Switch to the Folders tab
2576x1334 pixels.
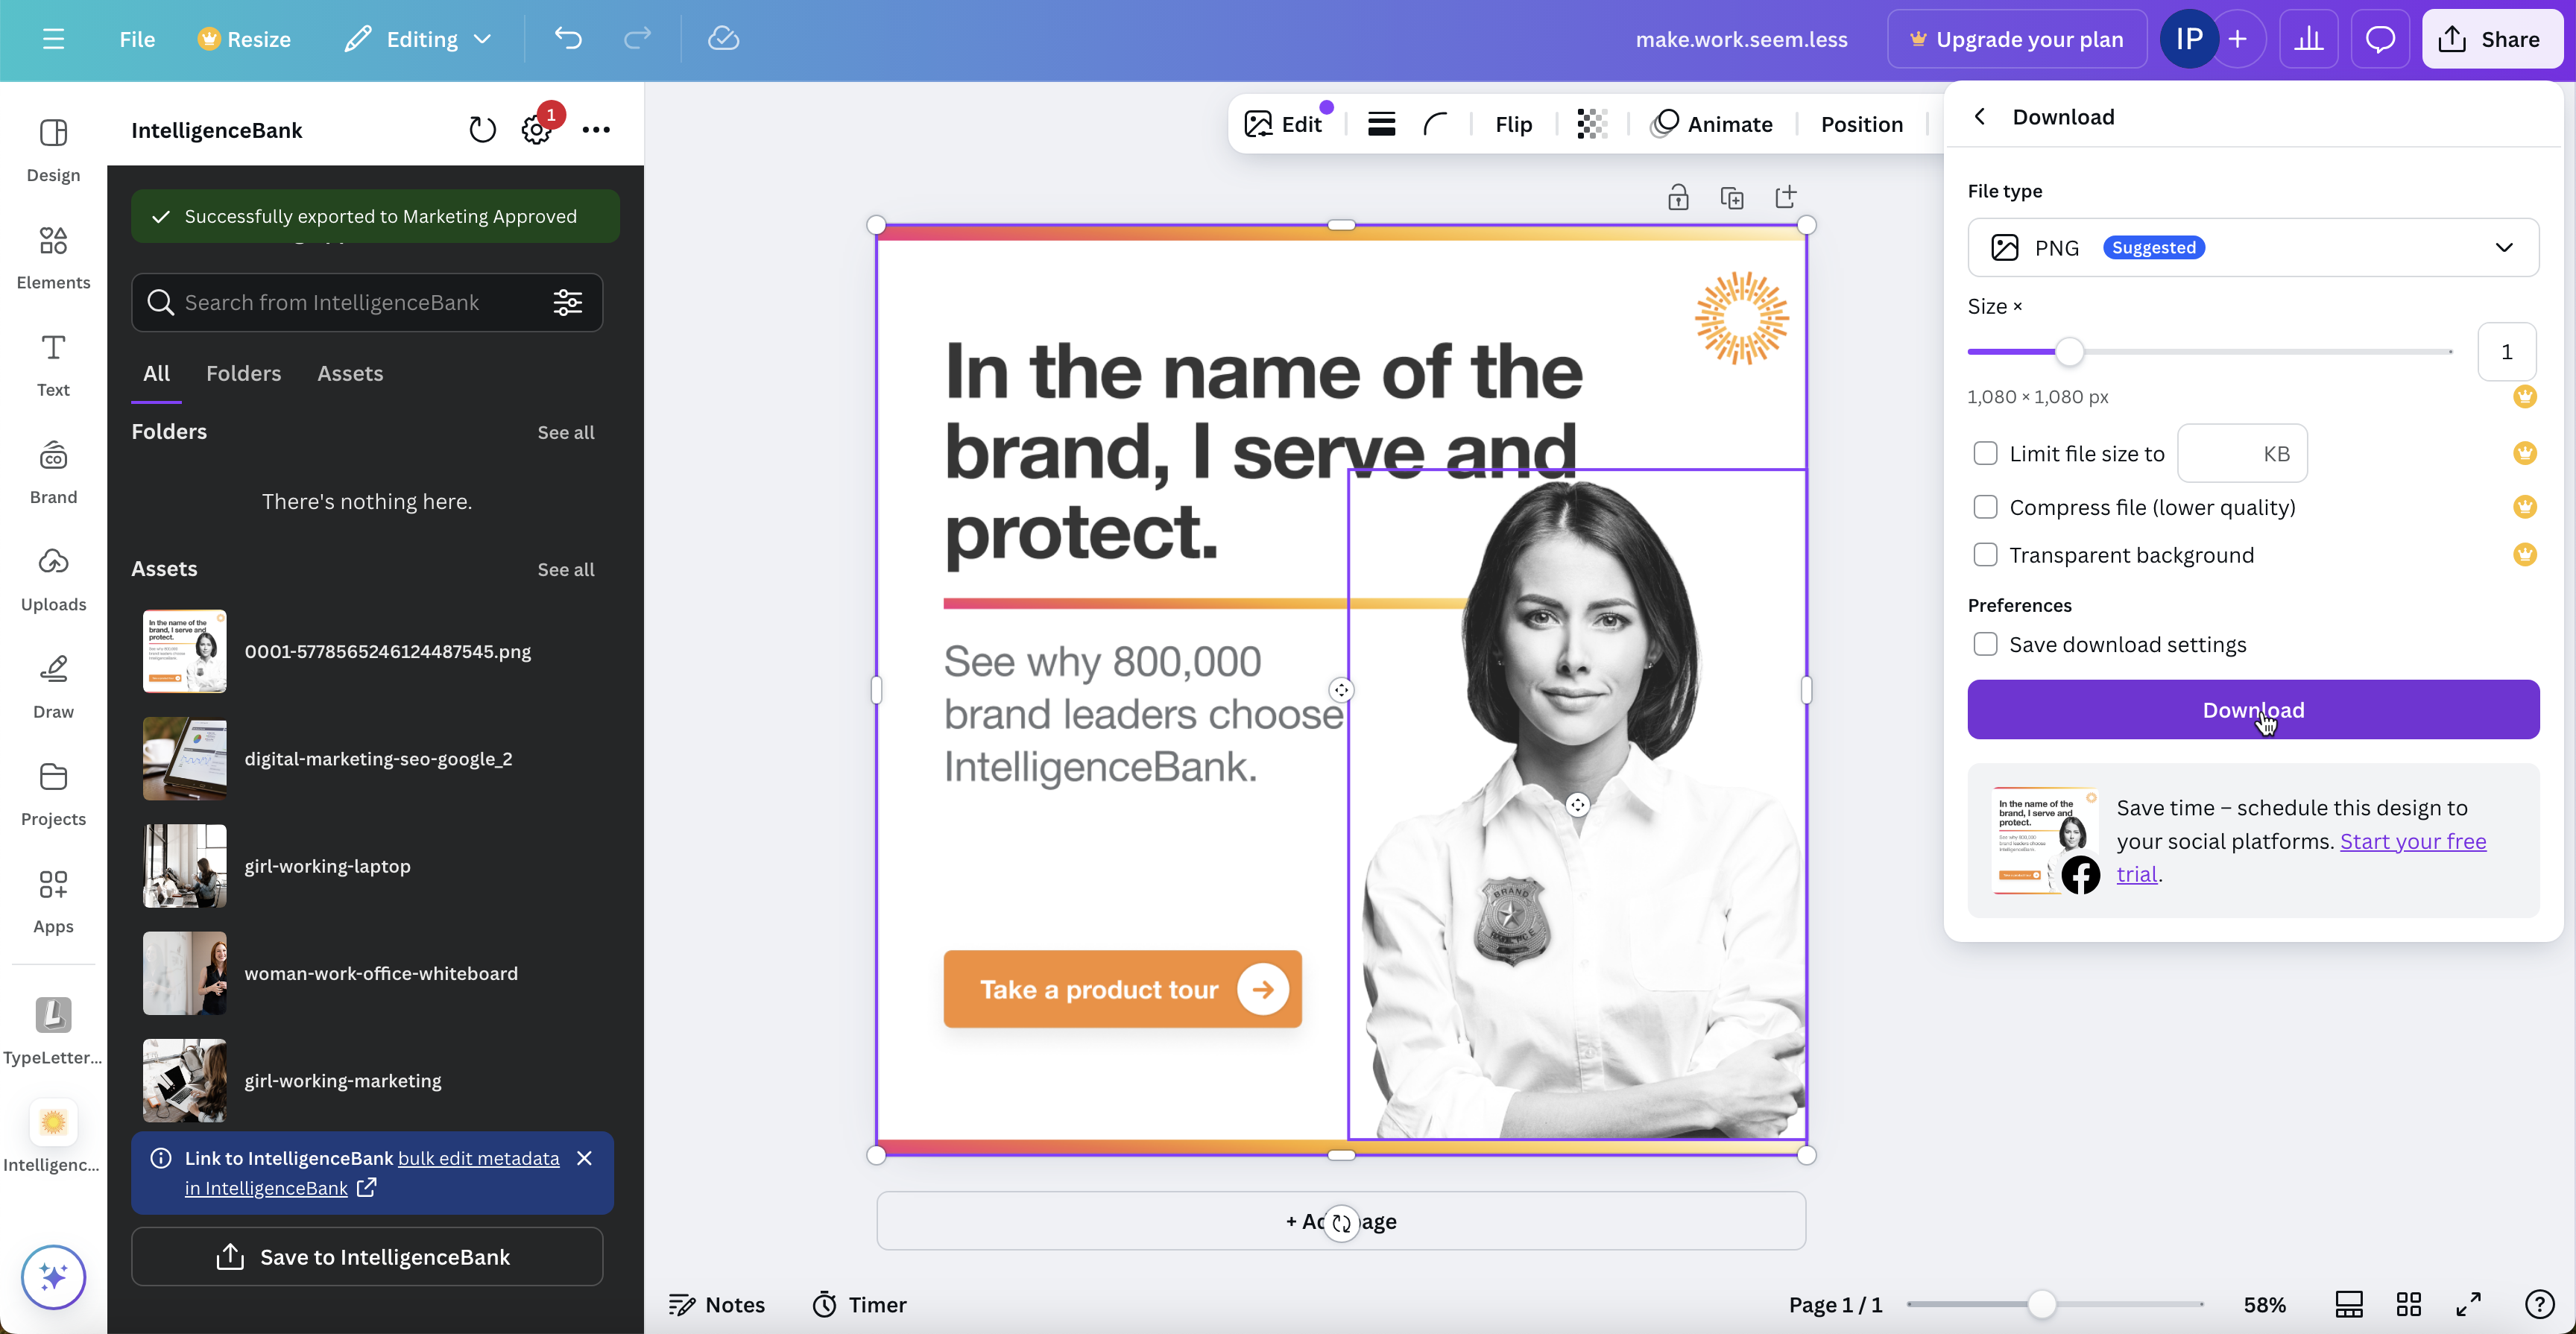(x=243, y=373)
